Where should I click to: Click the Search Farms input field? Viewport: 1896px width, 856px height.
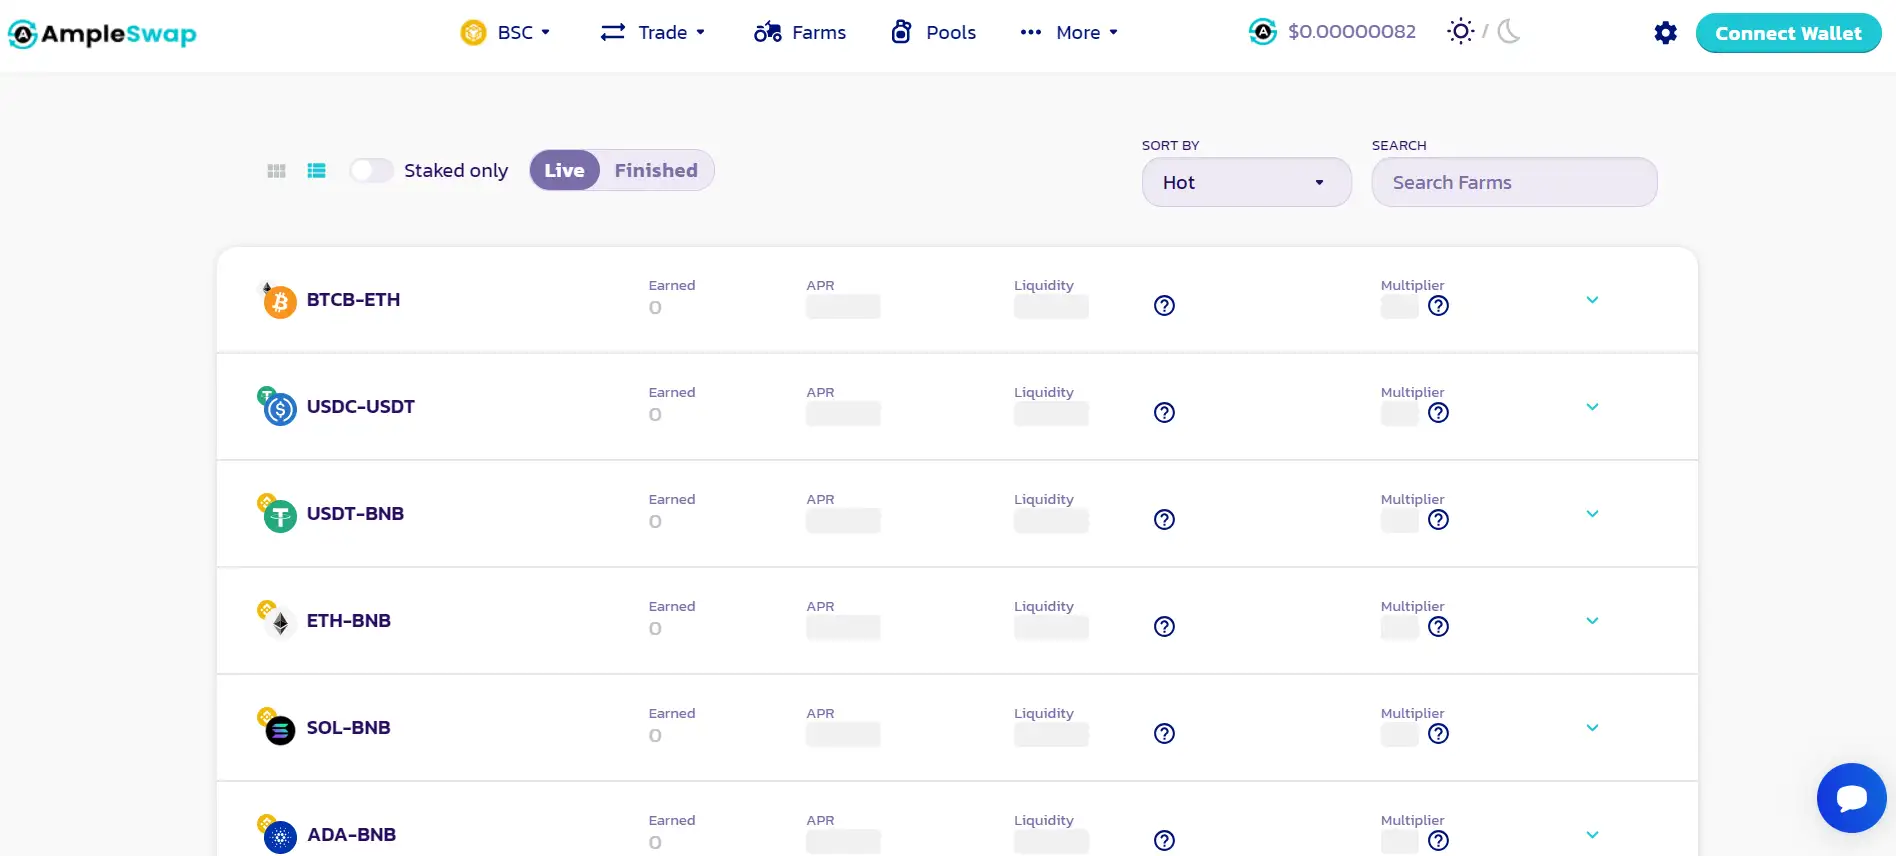point(1514,183)
